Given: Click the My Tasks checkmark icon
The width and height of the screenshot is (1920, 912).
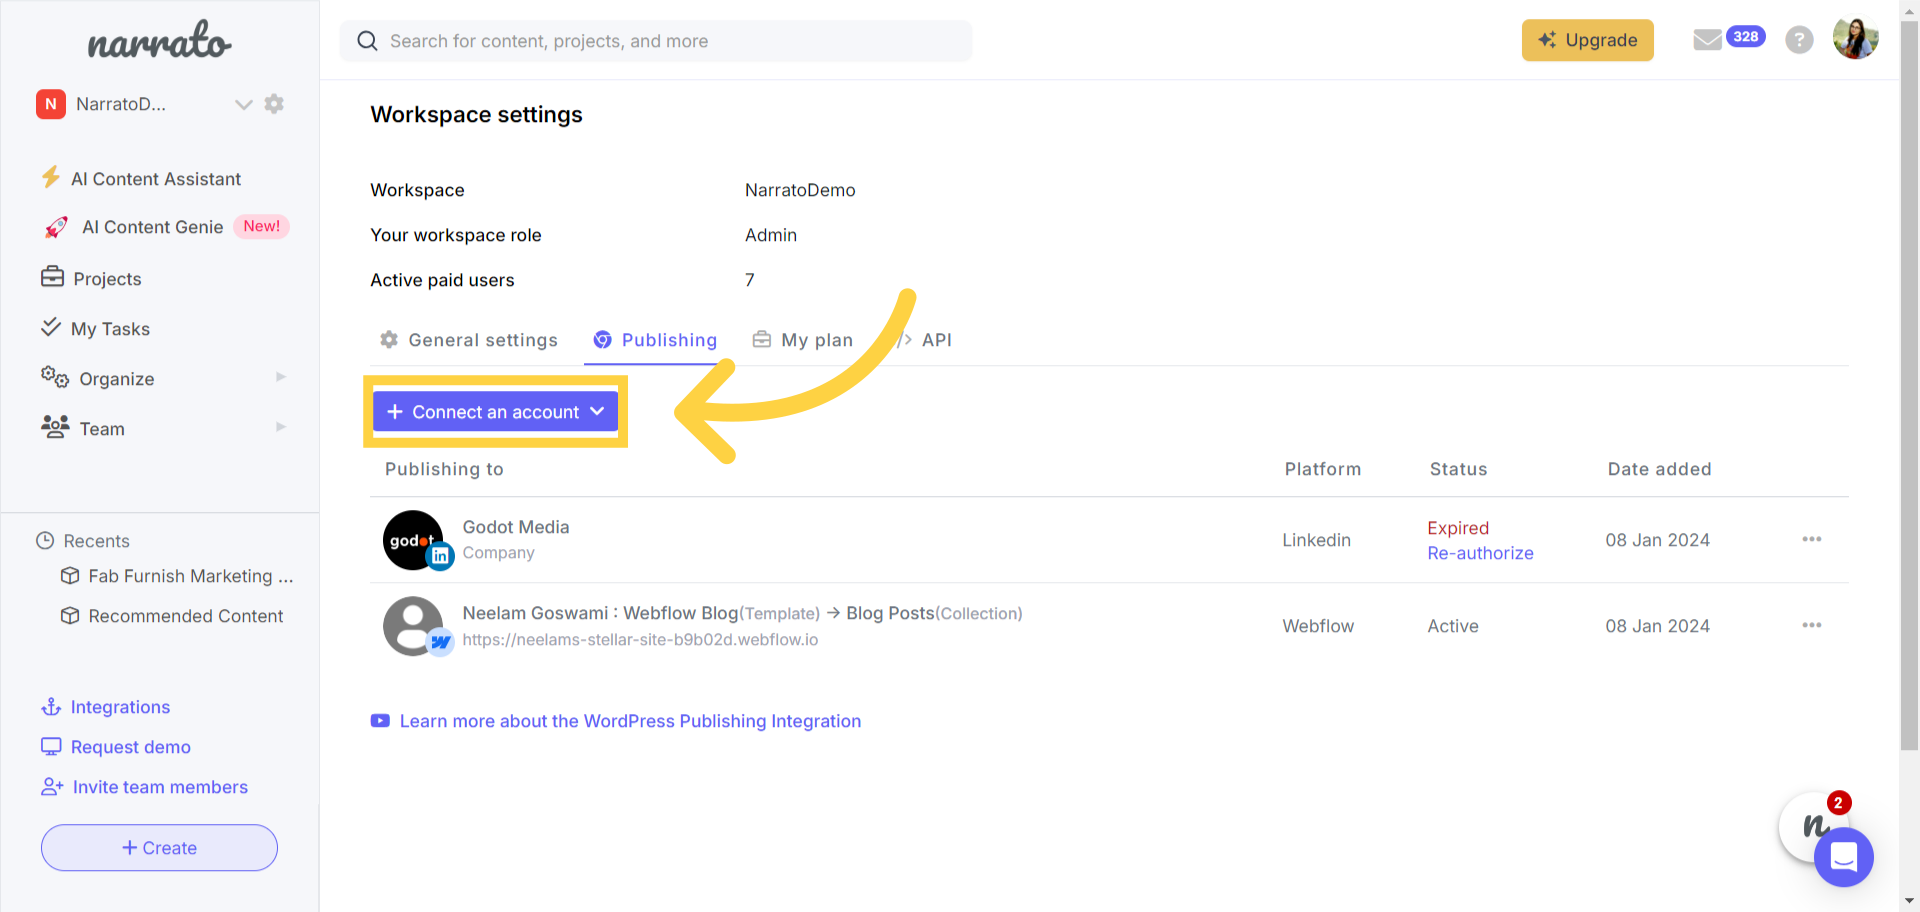Looking at the screenshot, I should point(51,326).
